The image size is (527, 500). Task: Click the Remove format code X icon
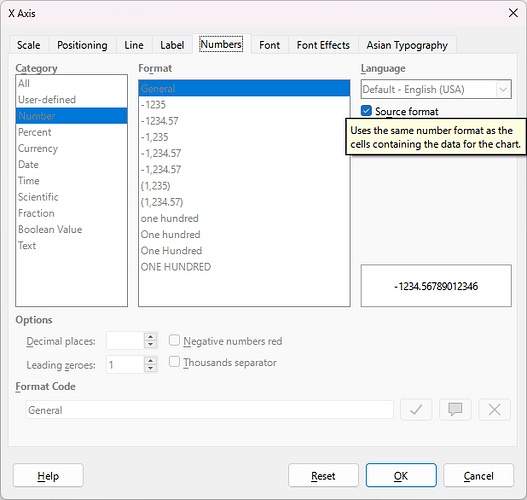(x=494, y=410)
